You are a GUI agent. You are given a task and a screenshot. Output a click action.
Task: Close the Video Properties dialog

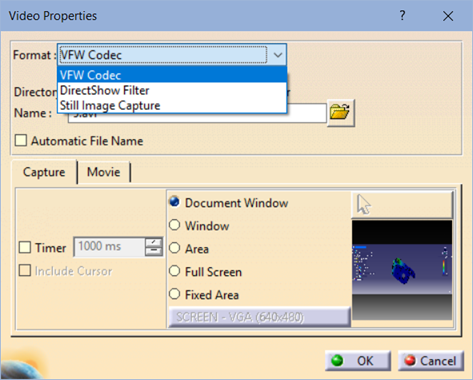click(448, 16)
